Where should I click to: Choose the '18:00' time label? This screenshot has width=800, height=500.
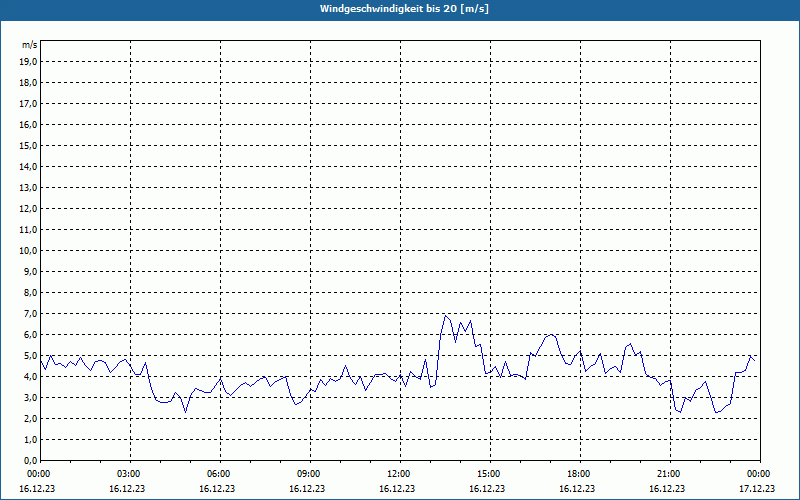click(x=579, y=474)
